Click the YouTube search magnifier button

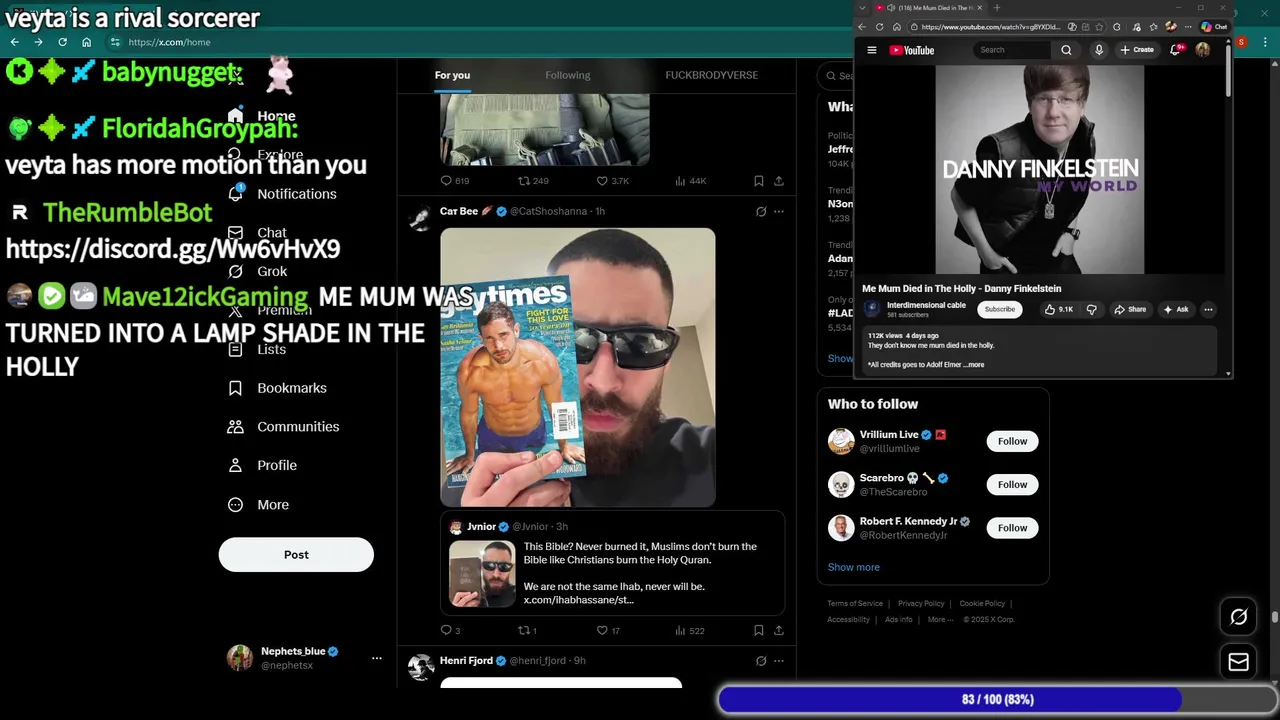click(1066, 50)
